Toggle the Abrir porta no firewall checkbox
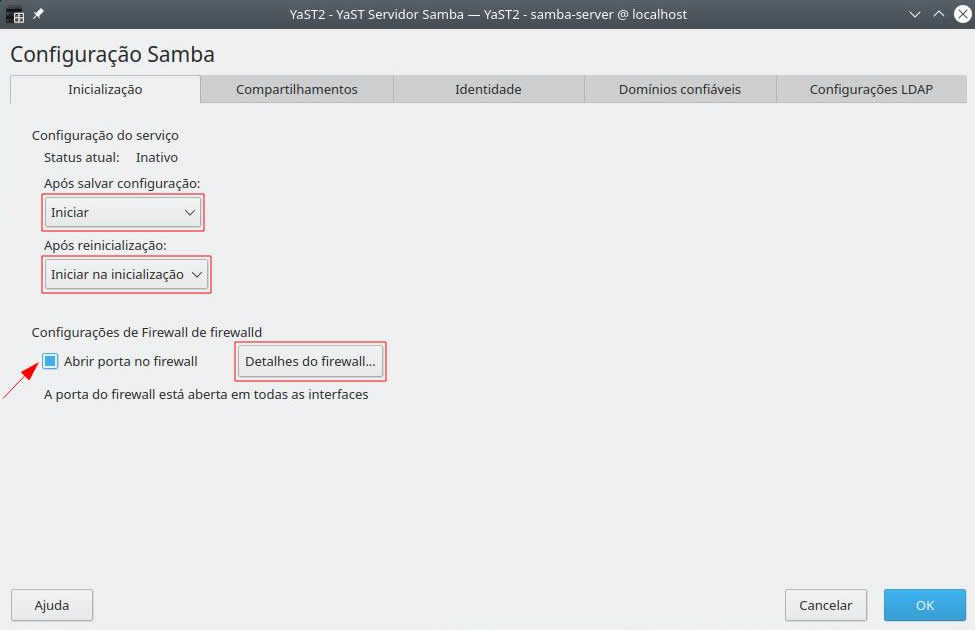975x630 pixels. 51,361
